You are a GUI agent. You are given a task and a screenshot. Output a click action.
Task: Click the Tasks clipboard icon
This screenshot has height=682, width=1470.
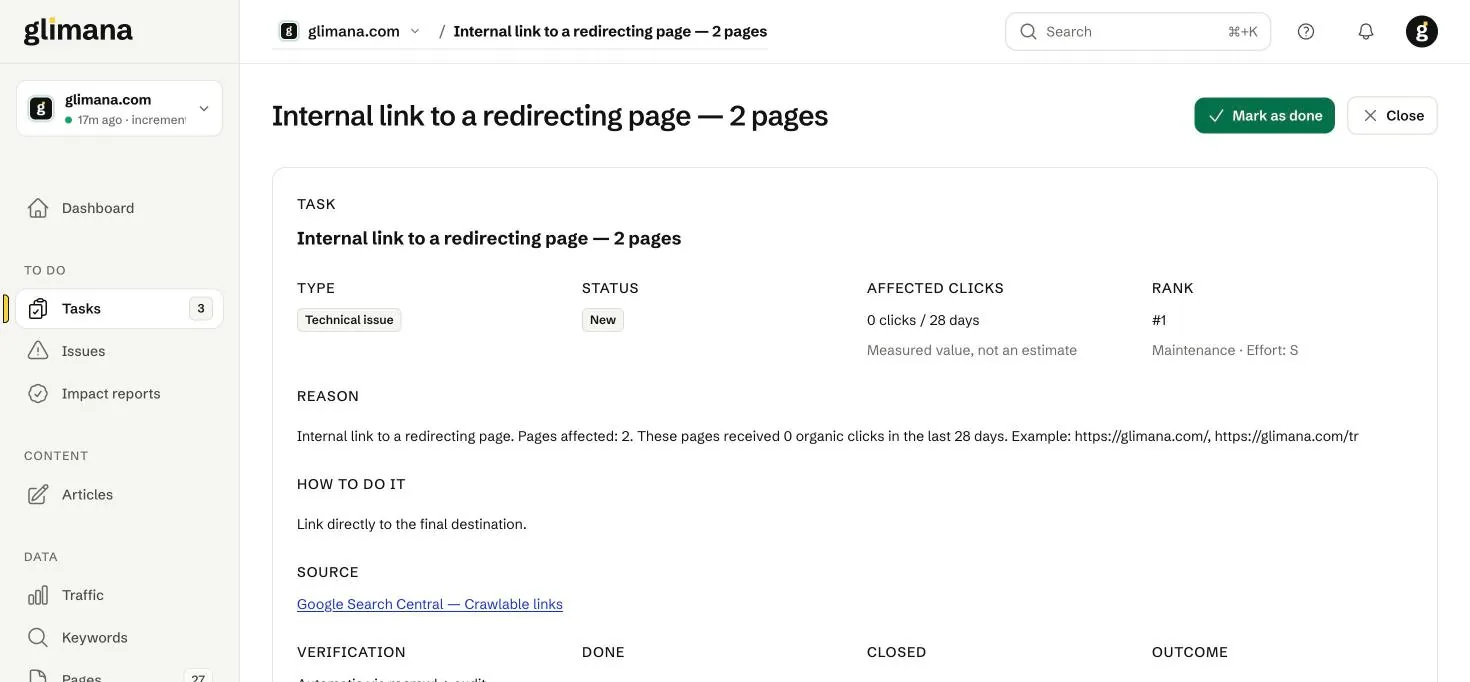click(38, 309)
